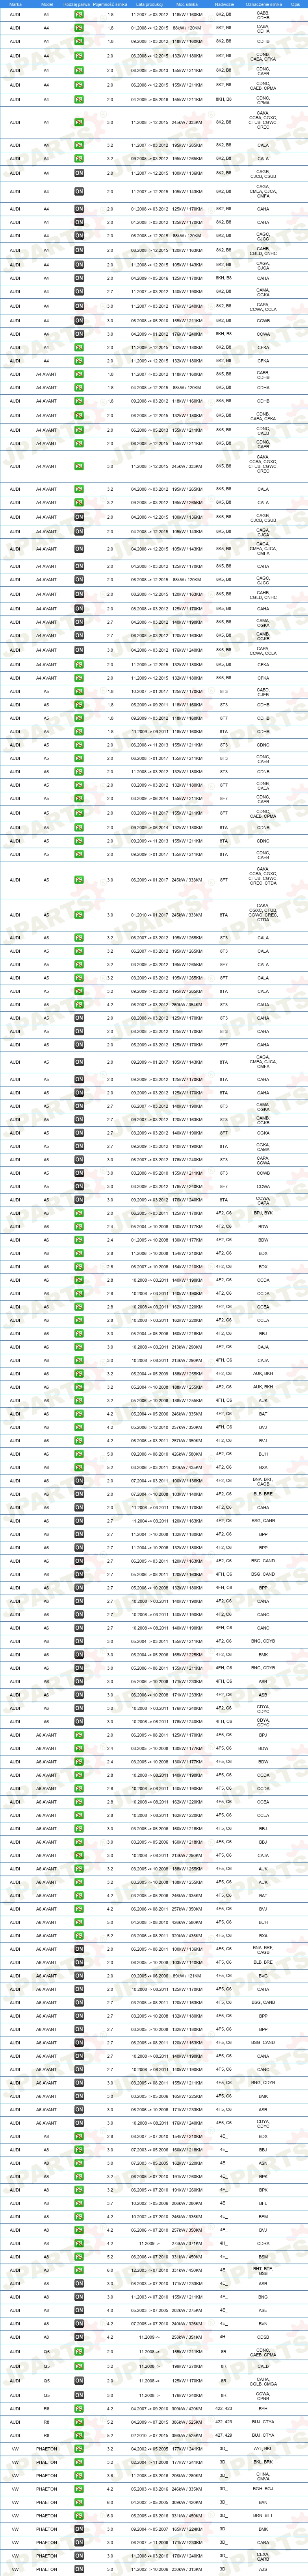Click engine codes BHT, BTE, BSB in A8 row

[x=263, y=2270]
